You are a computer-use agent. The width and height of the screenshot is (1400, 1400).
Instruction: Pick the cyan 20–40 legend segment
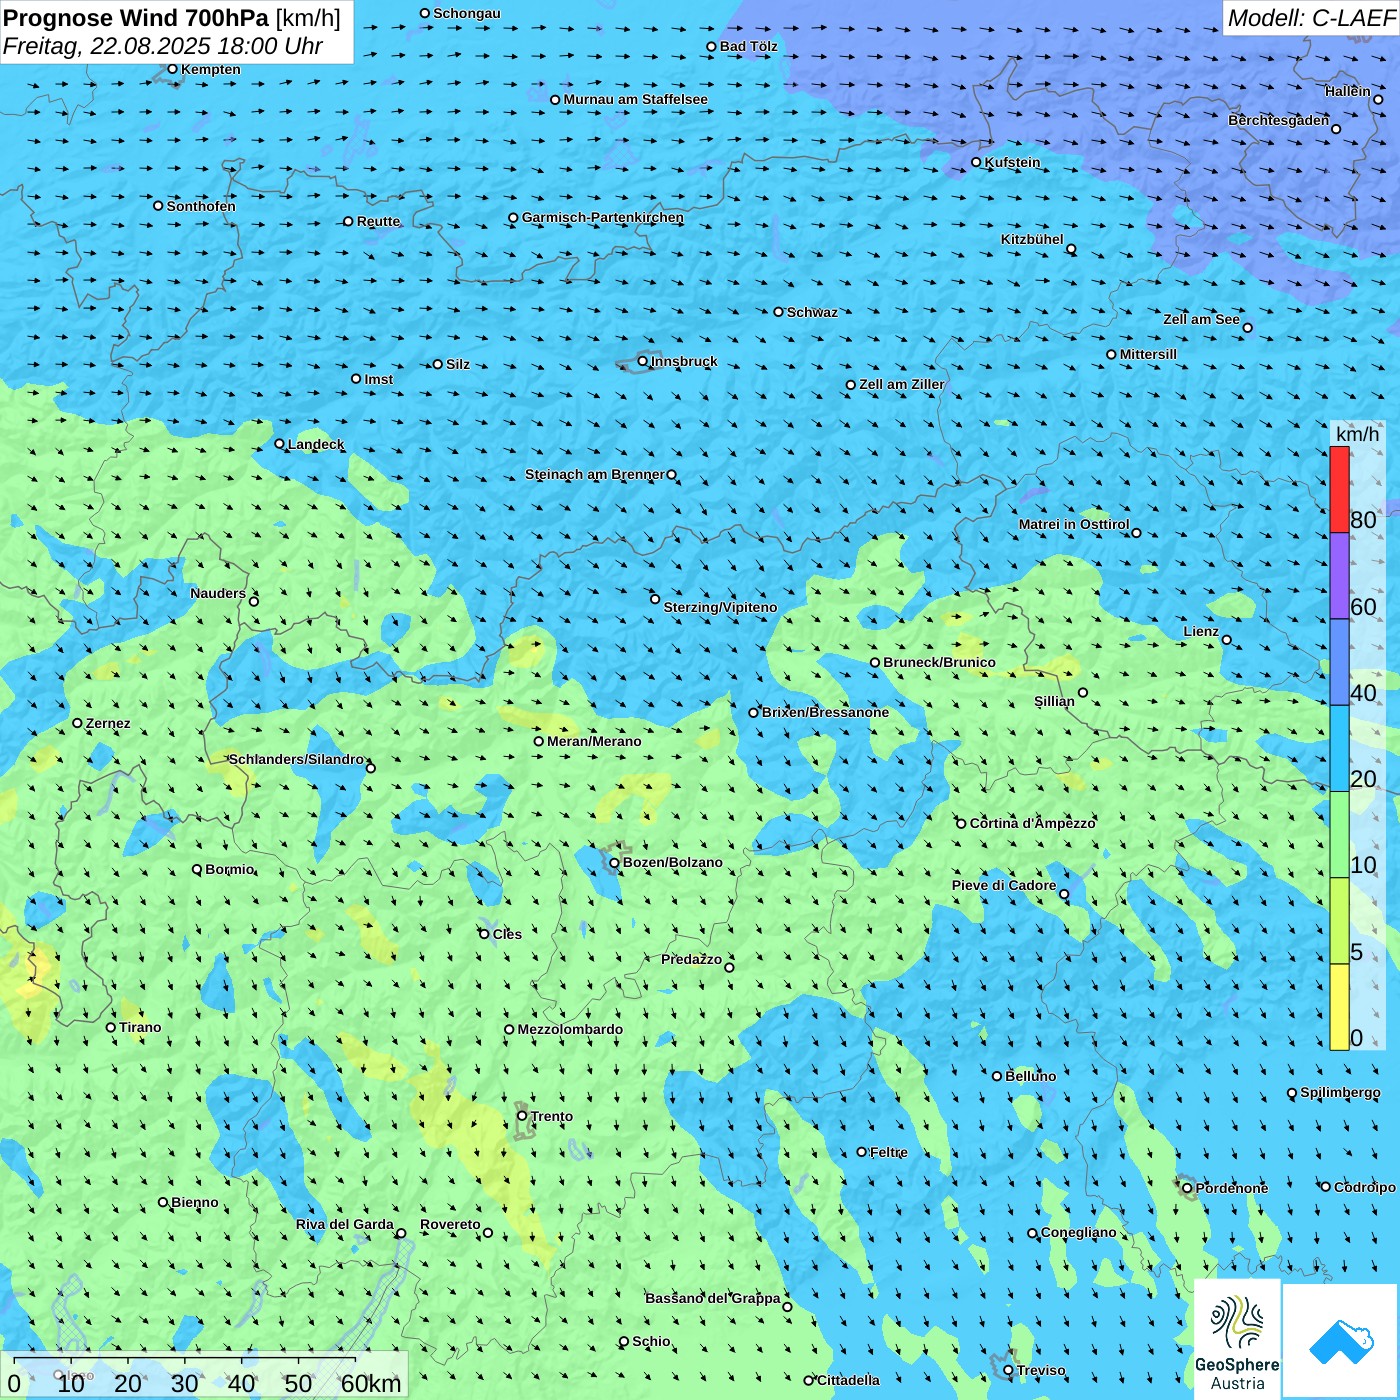point(1339,749)
